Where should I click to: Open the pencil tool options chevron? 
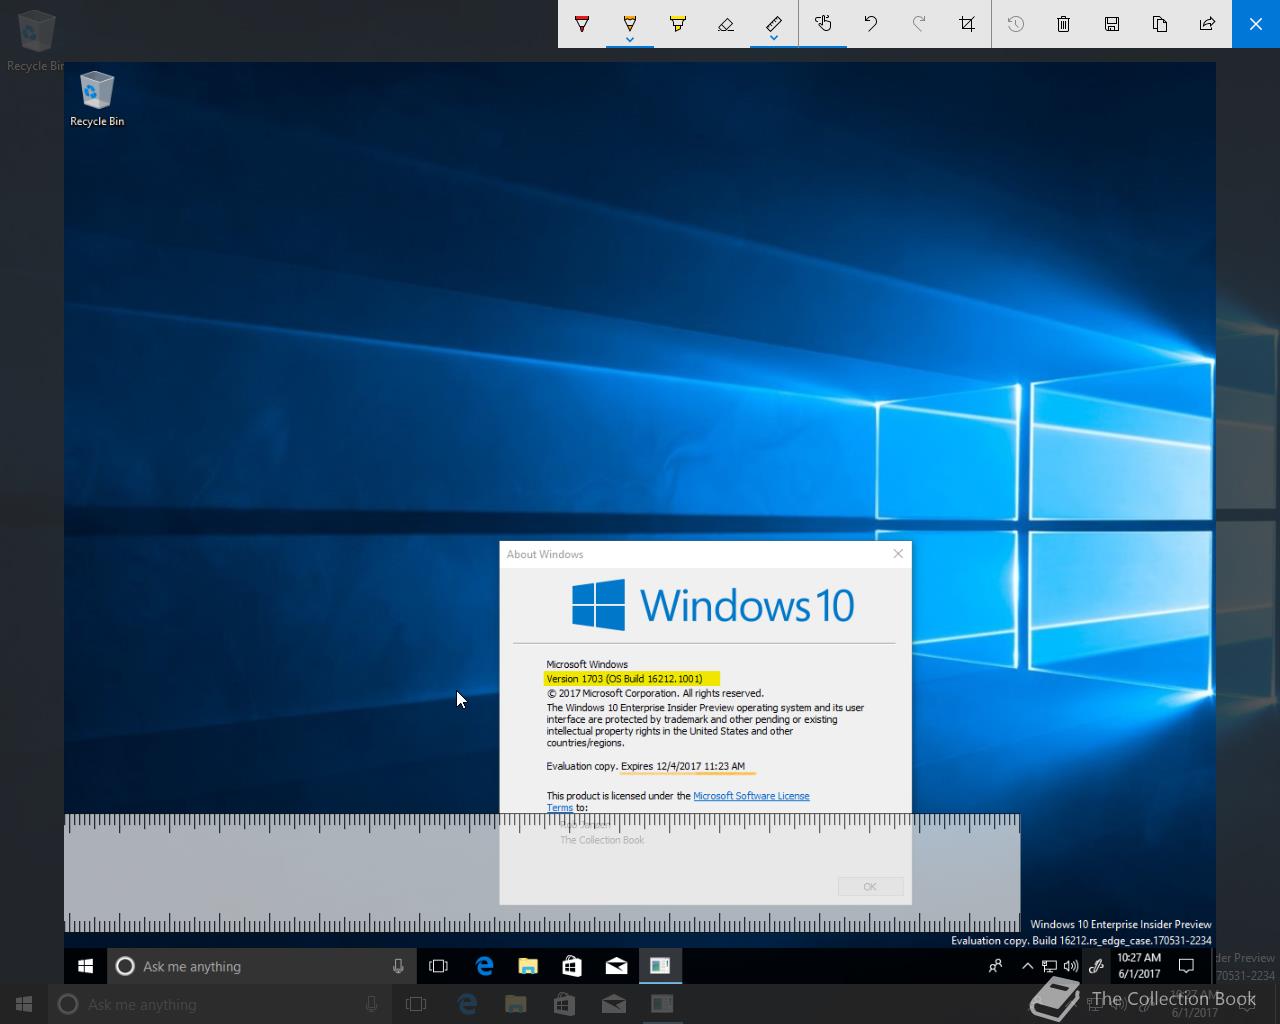(x=630, y=40)
